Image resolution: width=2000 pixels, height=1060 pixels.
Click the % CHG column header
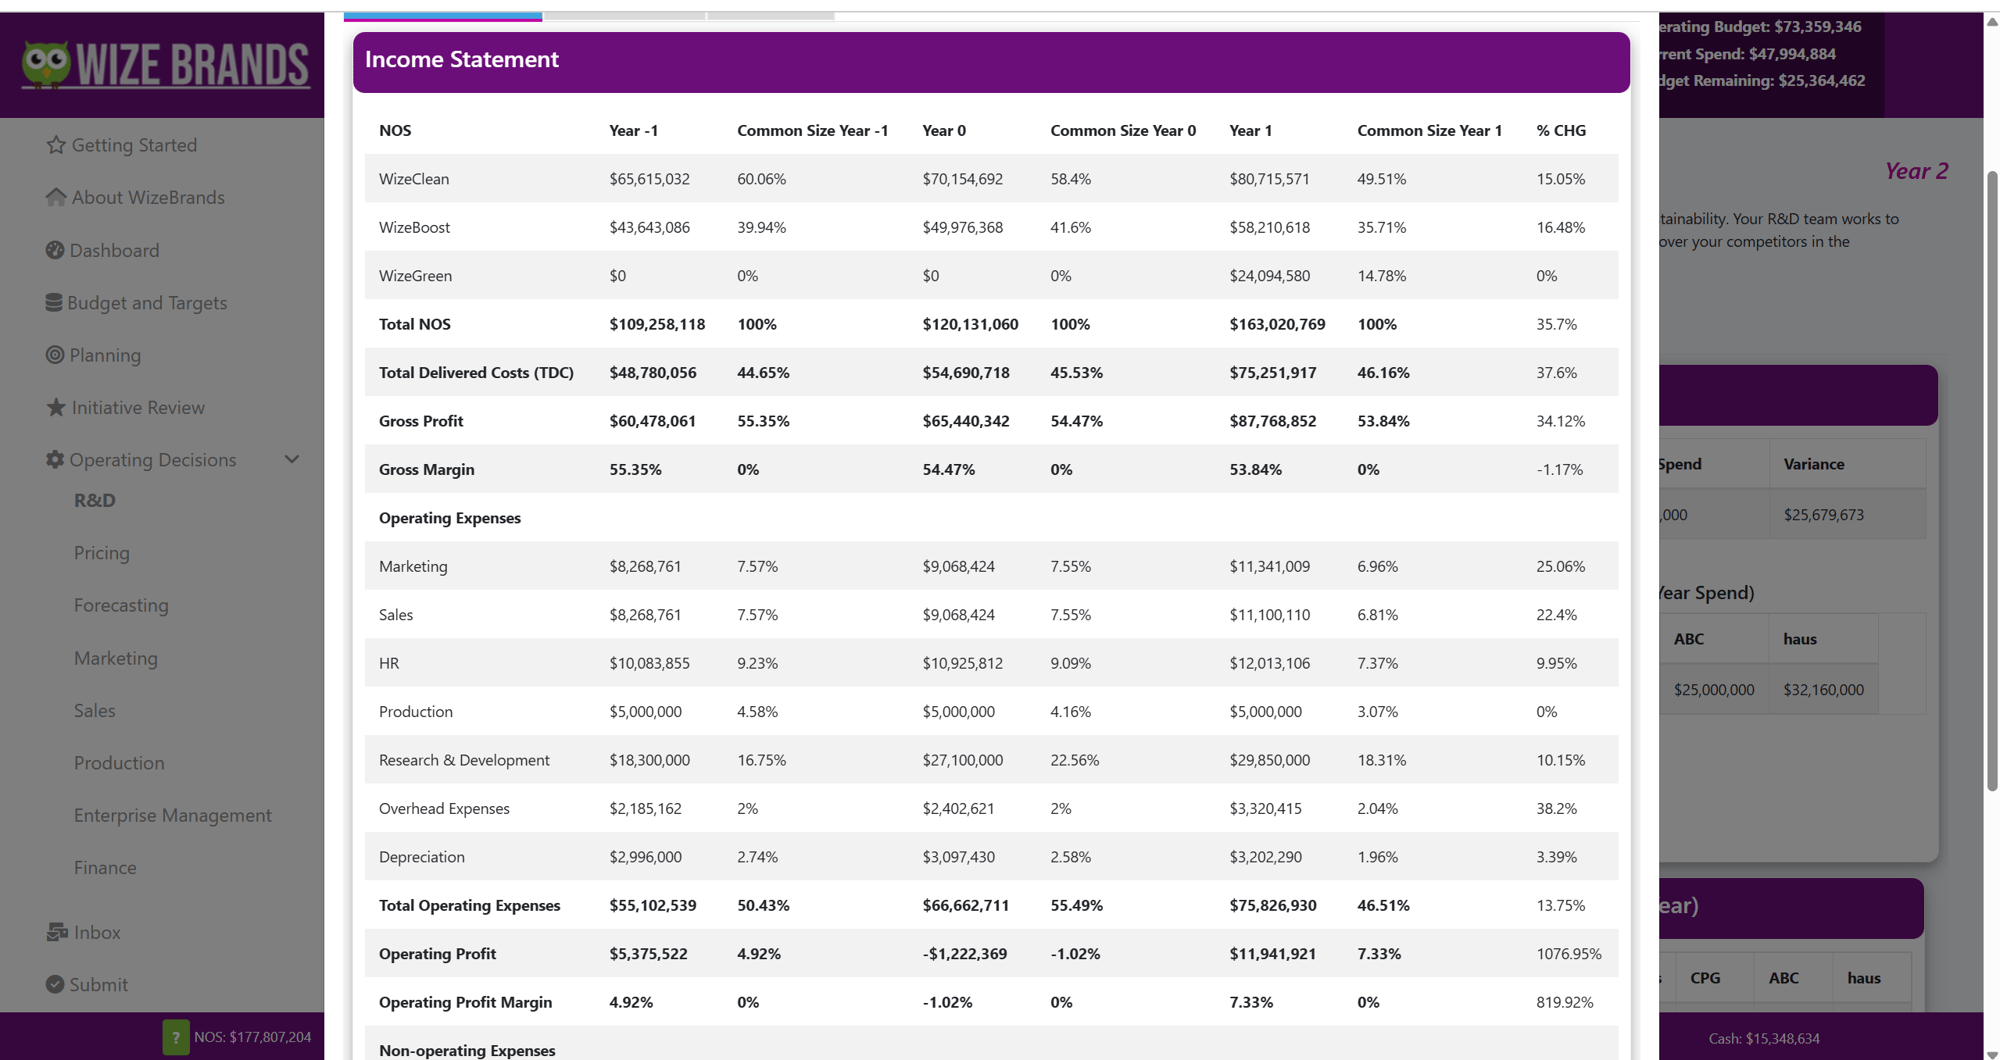click(x=1561, y=130)
